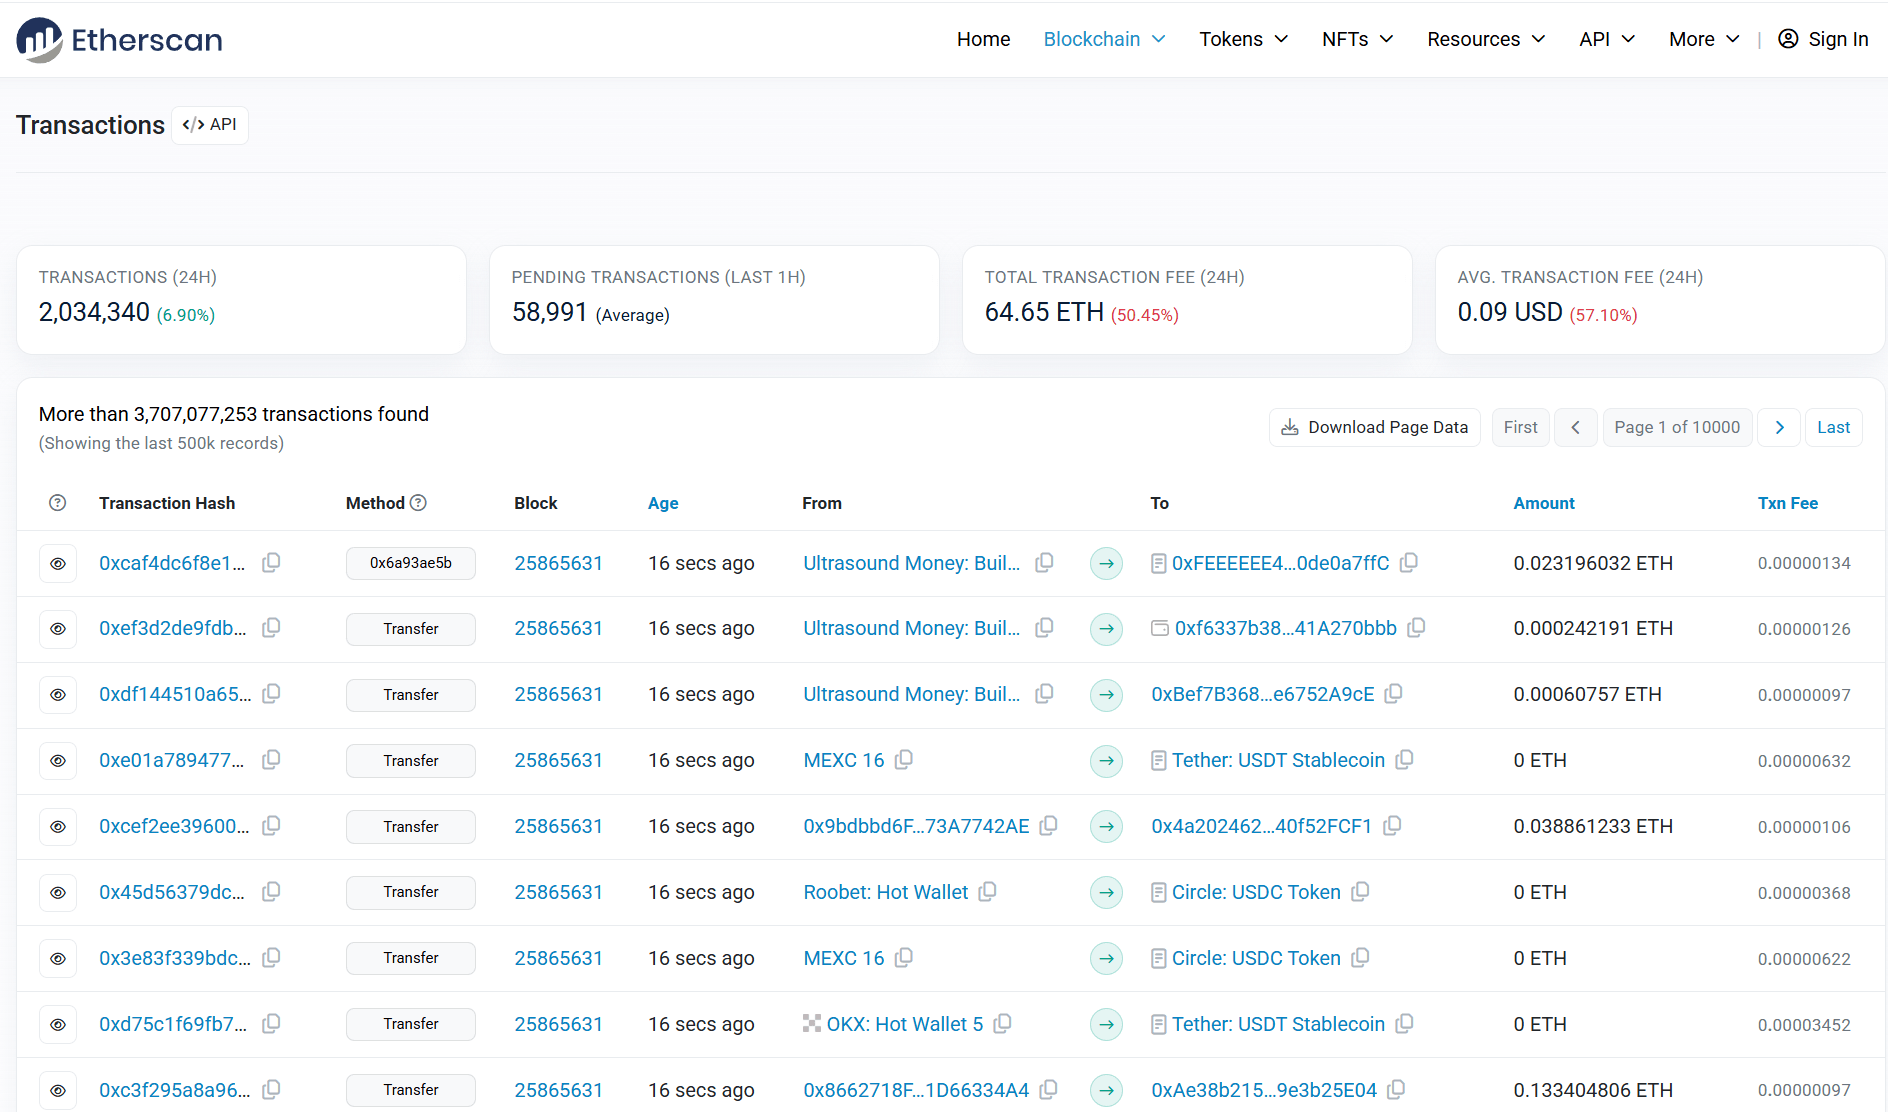This screenshot has width=1888, height=1112.
Task: Preview transaction 0x3e83f339bdc with eye button
Action: click(x=58, y=959)
